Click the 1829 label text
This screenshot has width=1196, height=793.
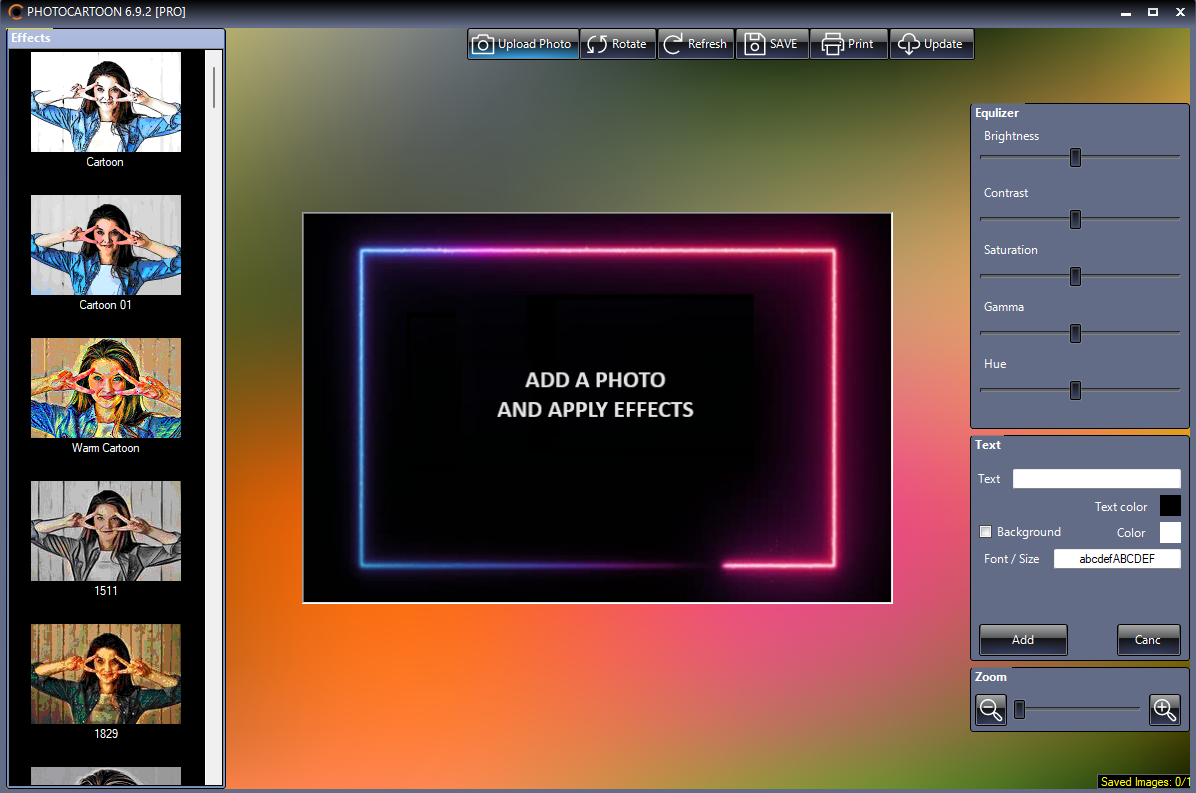point(106,734)
